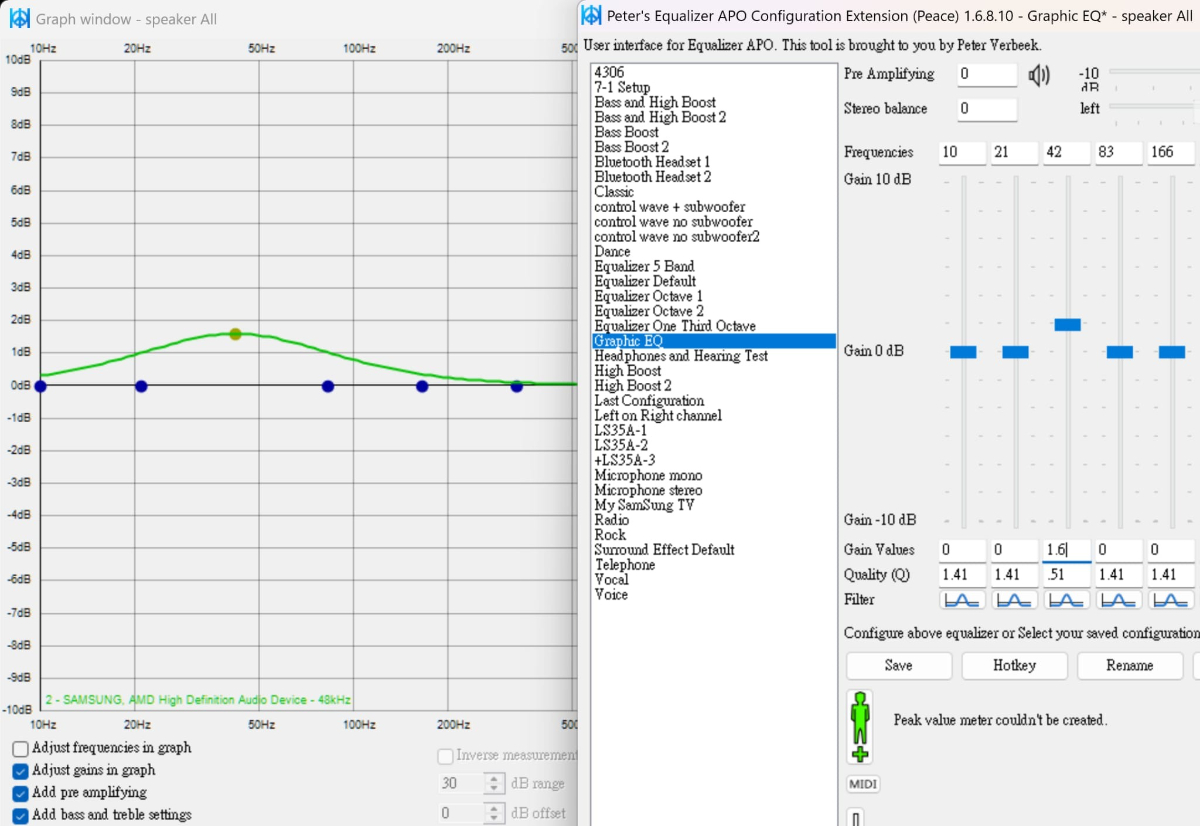Select the Classic configuration

614,192
